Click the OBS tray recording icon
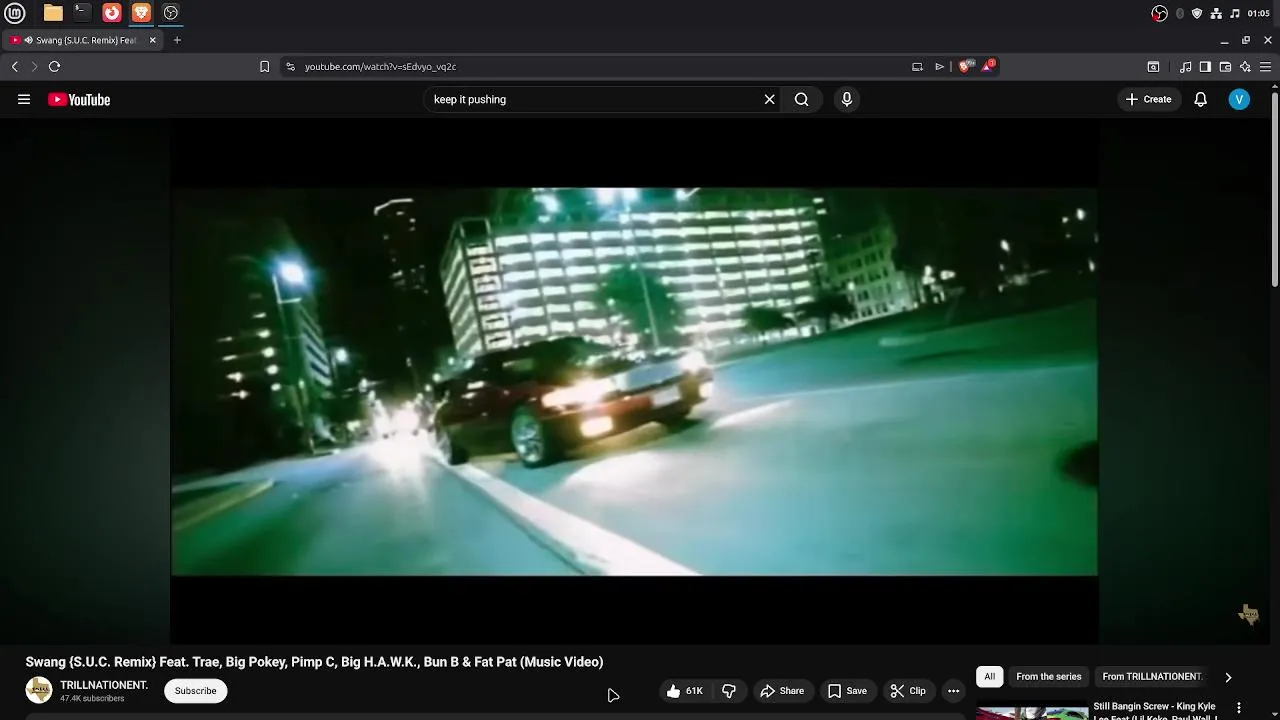The image size is (1280, 720). [x=1159, y=13]
